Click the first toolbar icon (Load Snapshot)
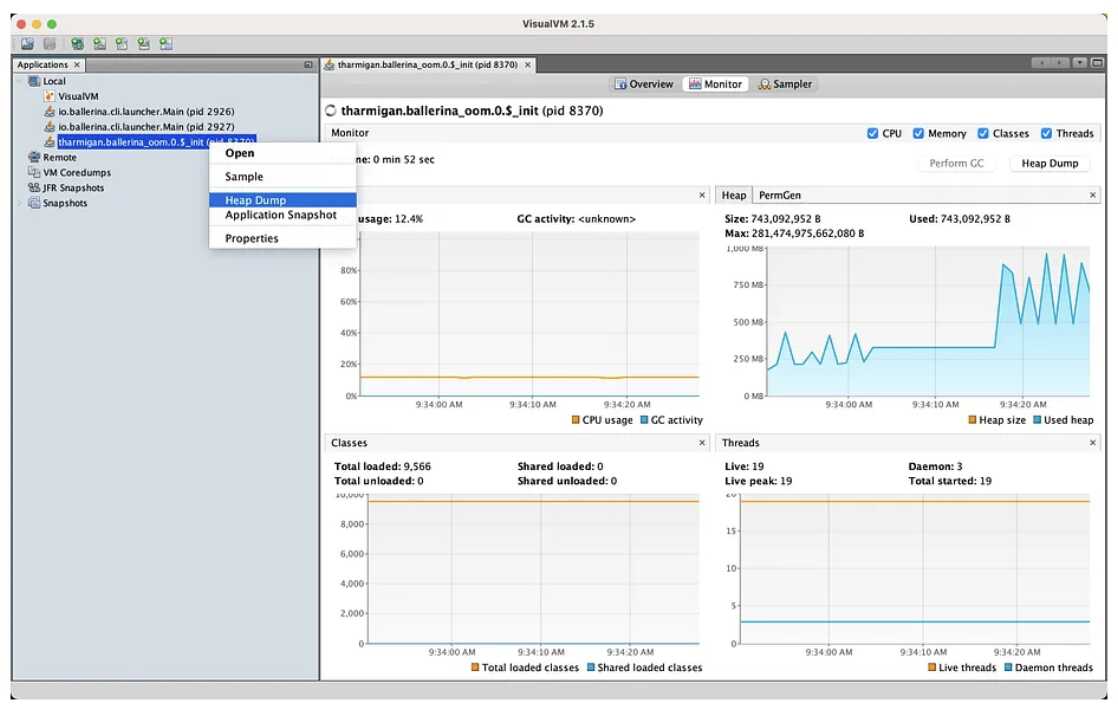The image size is (1118, 712). [x=27, y=44]
